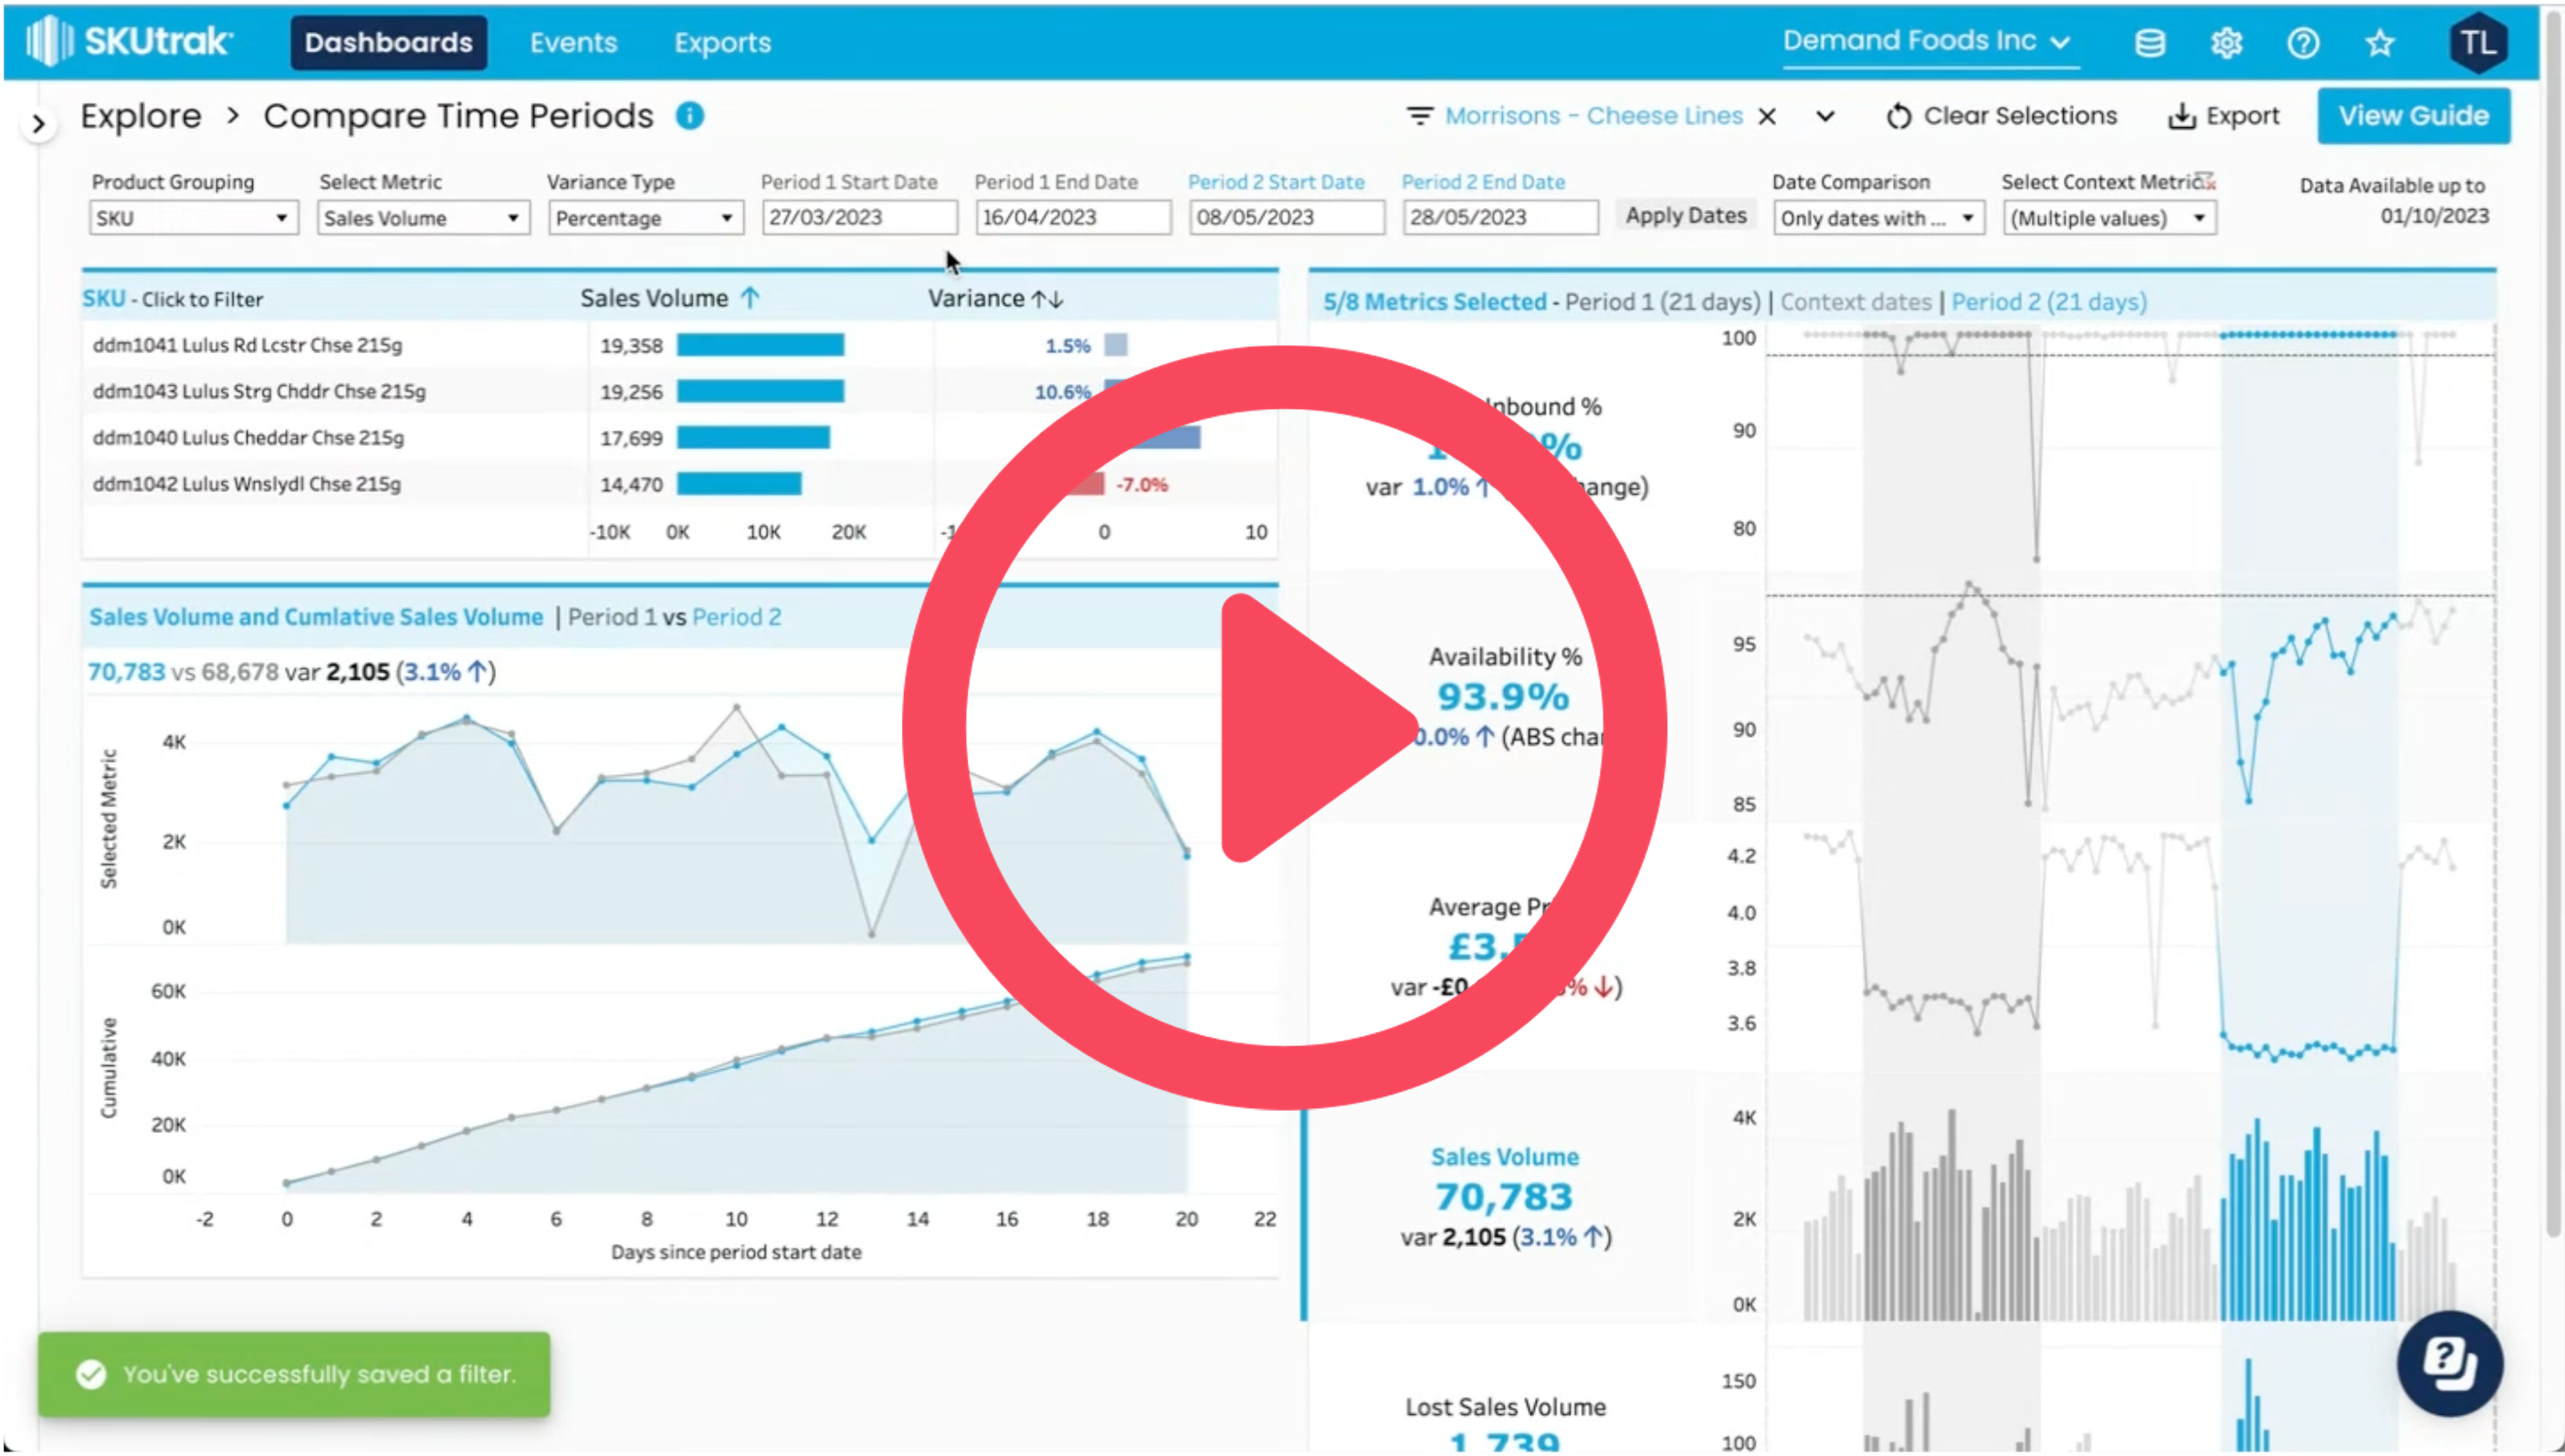Click the Period 1 Start Date field

coord(858,217)
